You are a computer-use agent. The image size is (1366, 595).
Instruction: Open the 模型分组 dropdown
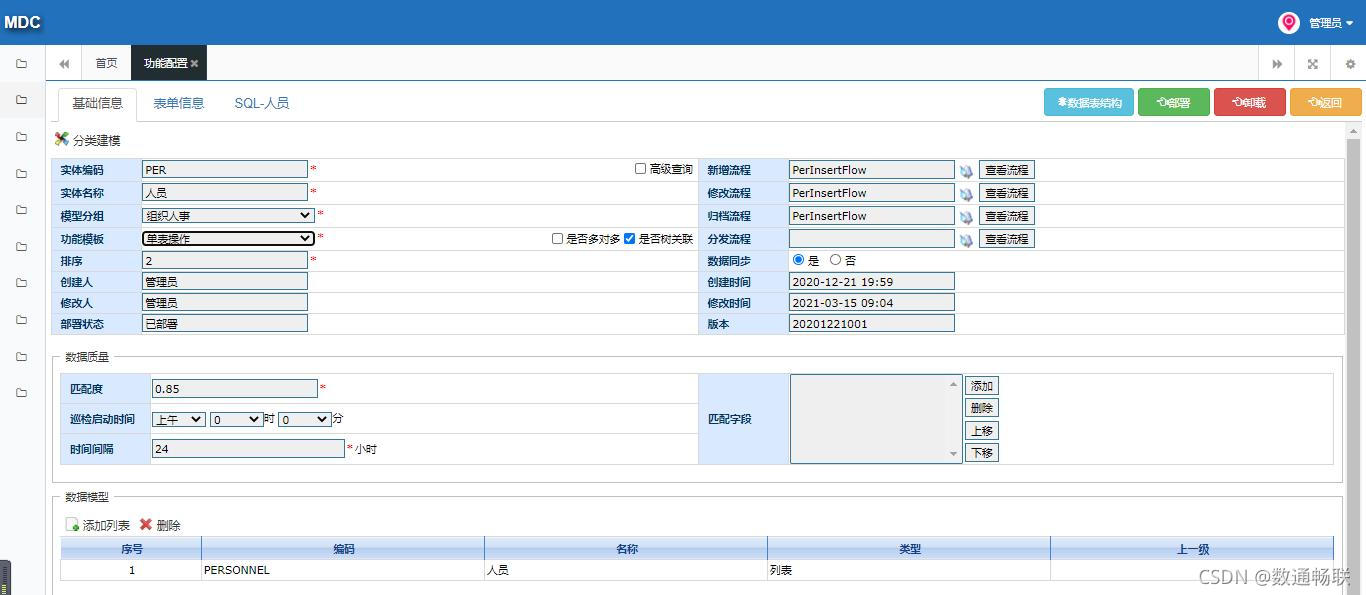pos(228,215)
